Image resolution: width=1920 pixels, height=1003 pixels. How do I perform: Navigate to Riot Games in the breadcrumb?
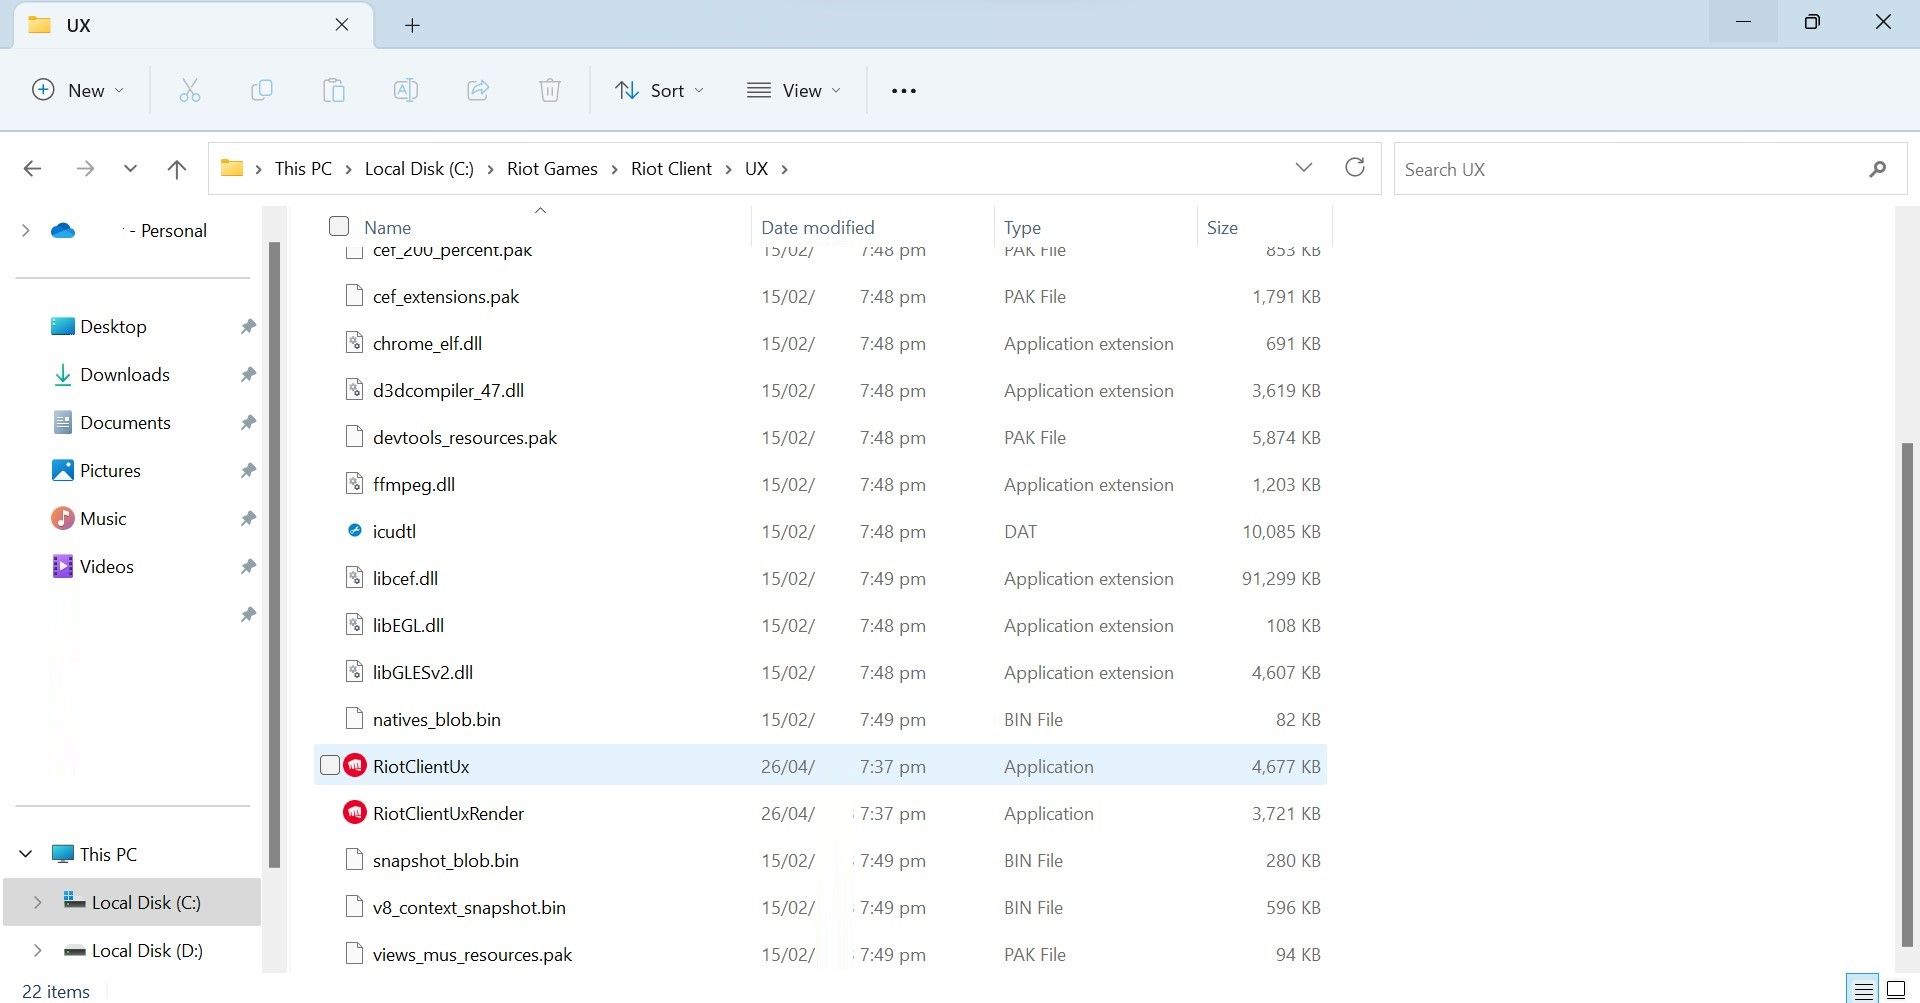tap(552, 169)
